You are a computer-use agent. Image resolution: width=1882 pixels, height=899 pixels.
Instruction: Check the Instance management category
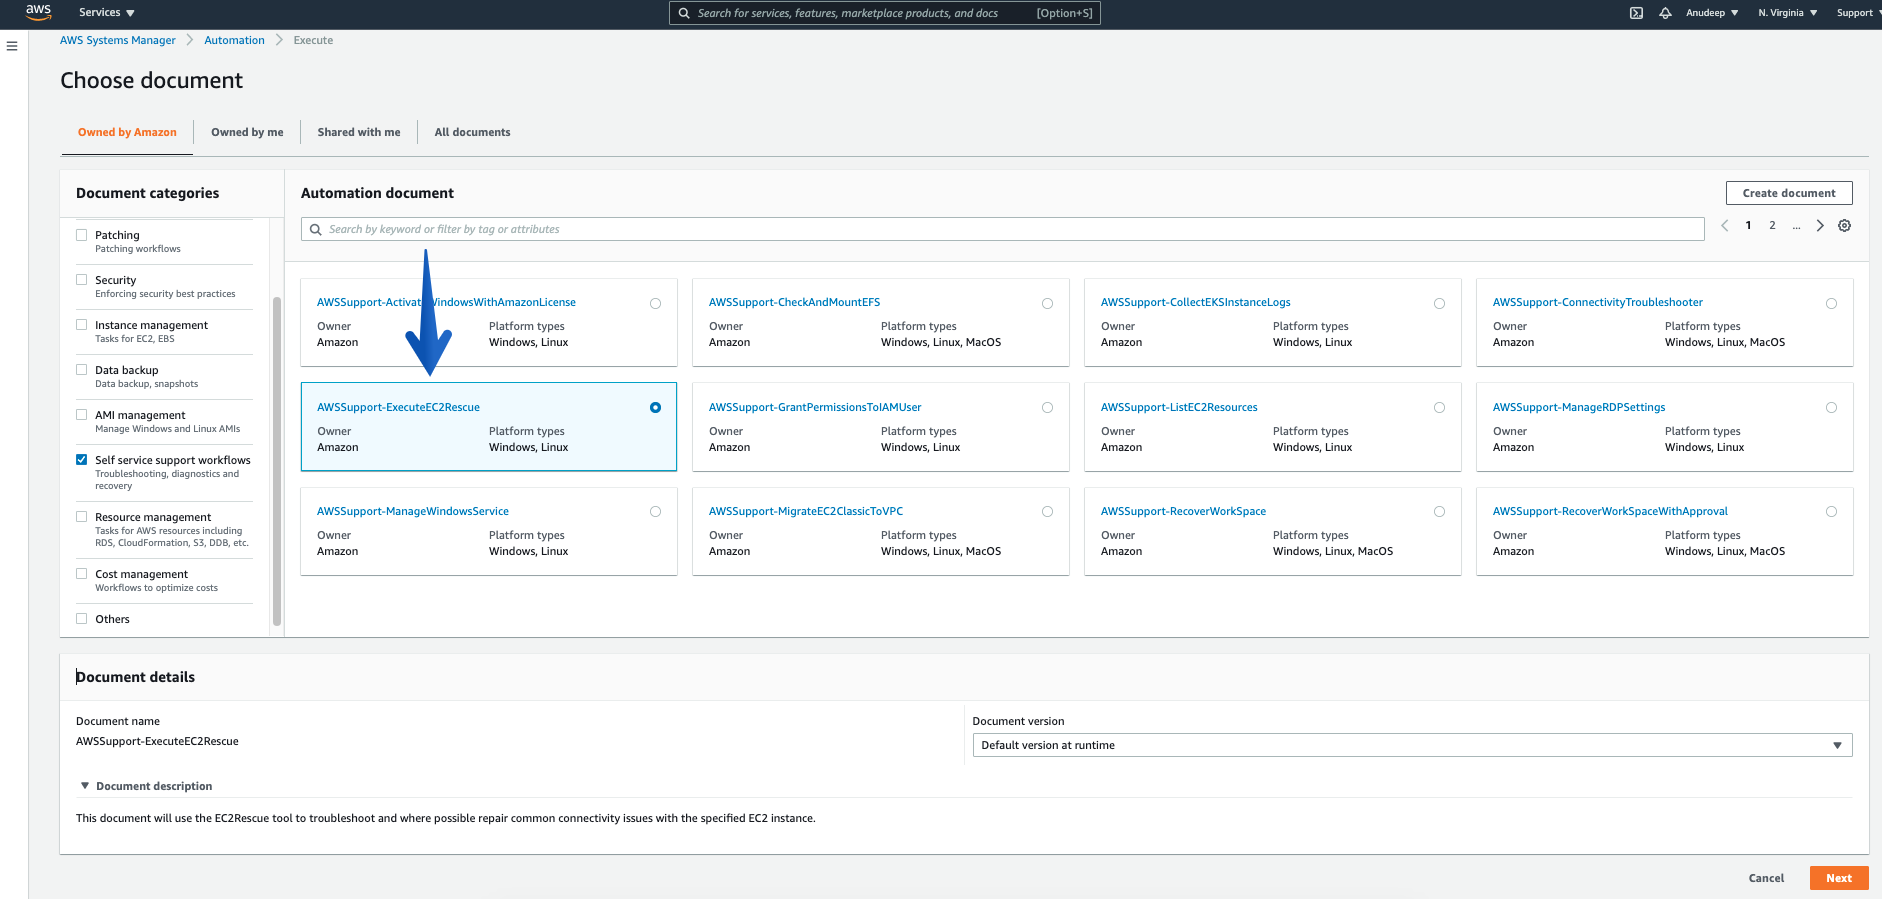coord(82,325)
